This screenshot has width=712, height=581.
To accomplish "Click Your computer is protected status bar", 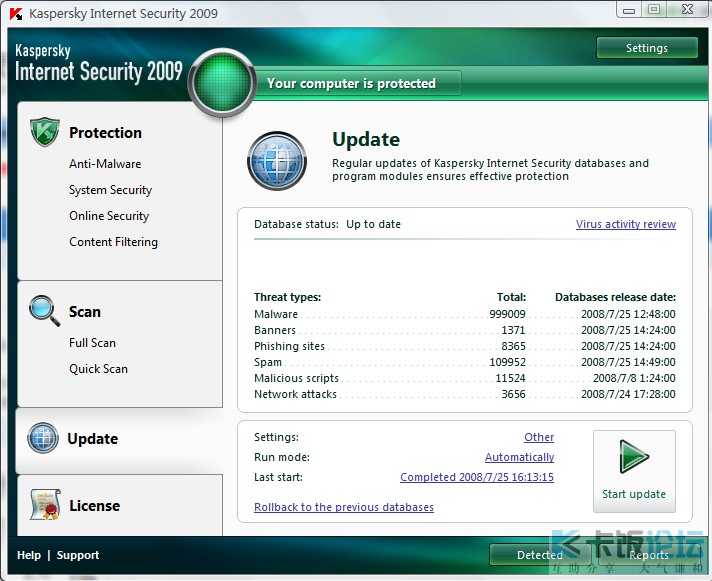I will pyautogui.click(x=359, y=83).
